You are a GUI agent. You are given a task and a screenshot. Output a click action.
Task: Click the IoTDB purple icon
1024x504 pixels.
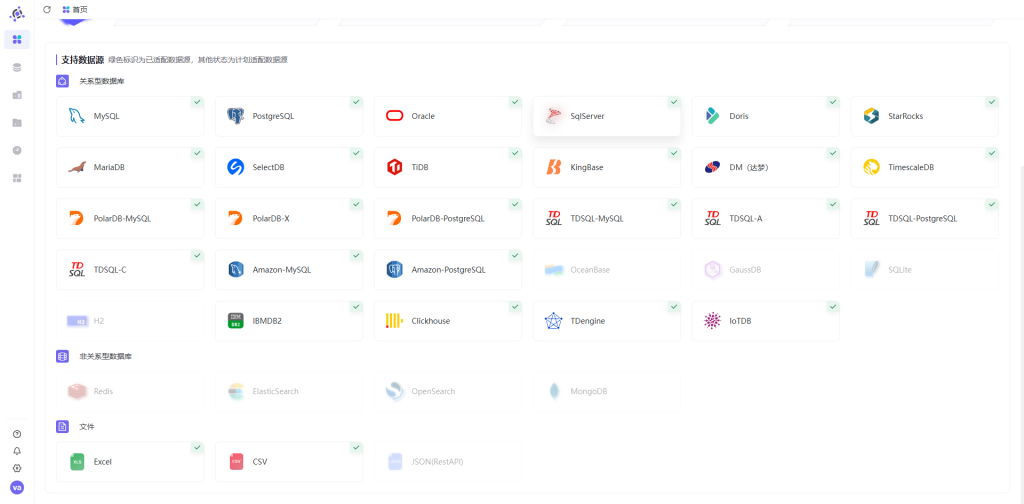712,321
